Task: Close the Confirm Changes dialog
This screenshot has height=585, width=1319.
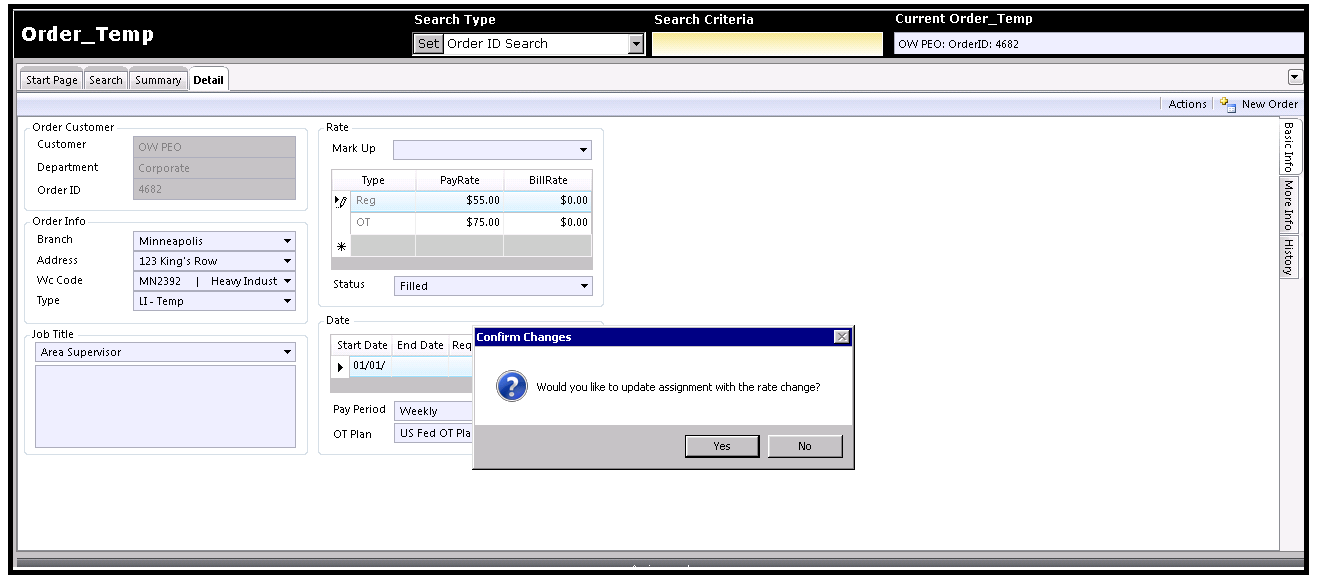Action: 841,337
